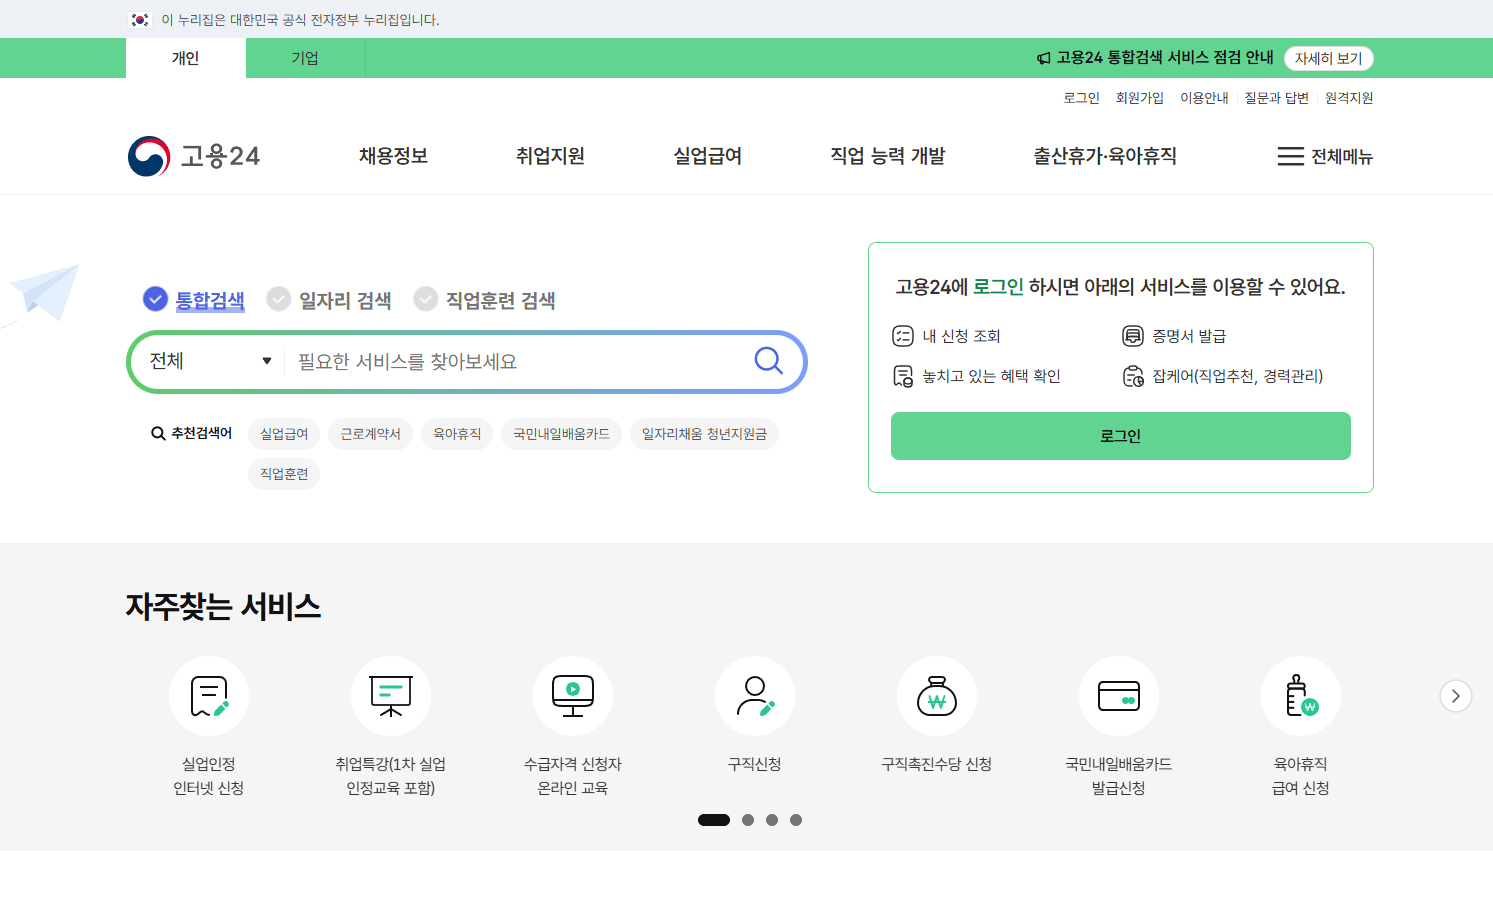Viewport: 1493px width, 915px height.
Task: Click the 회원가입 link
Action: (1139, 97)
